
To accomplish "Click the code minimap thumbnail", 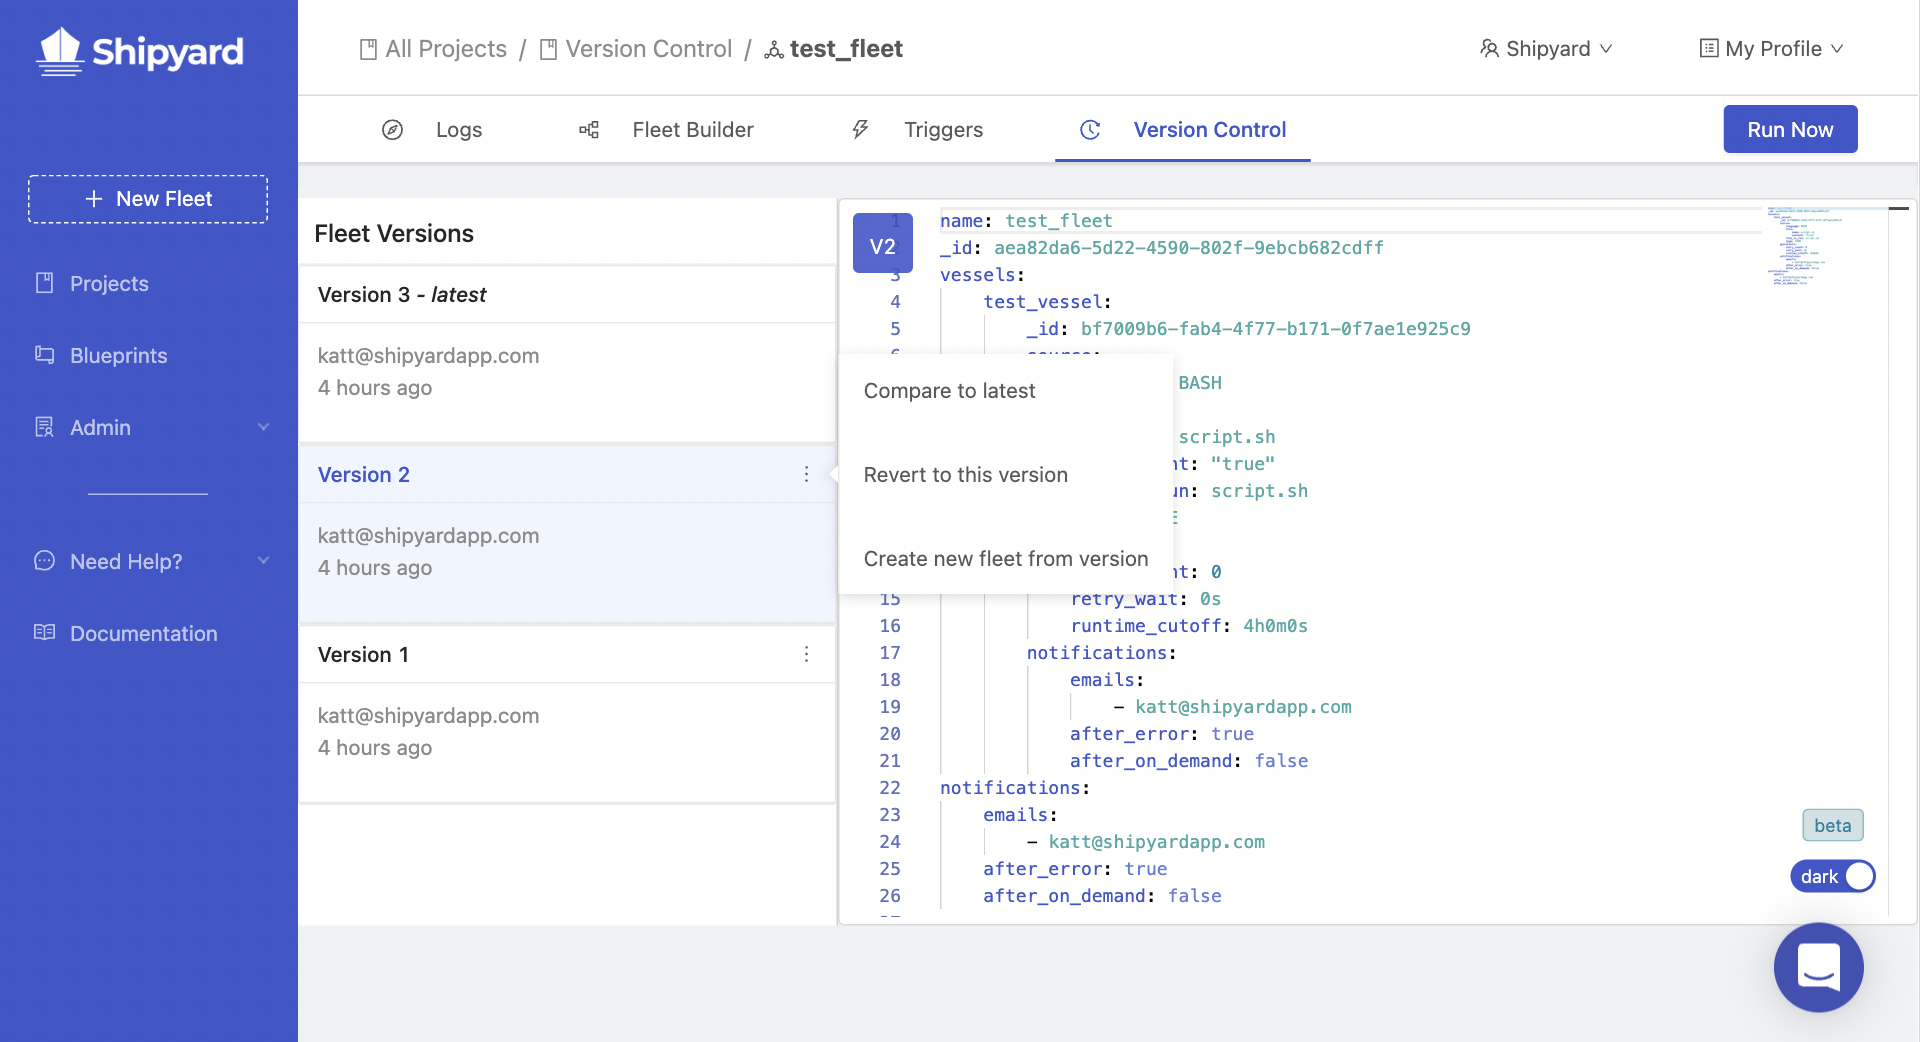I will tap(1803, 246).
